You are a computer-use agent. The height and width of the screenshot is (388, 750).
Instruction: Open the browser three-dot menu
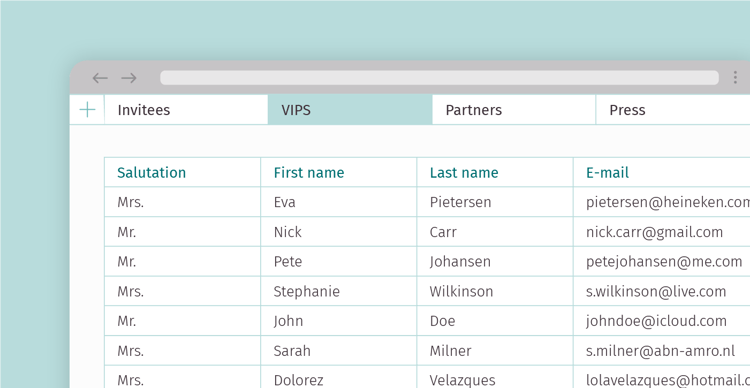pos(735,78)
